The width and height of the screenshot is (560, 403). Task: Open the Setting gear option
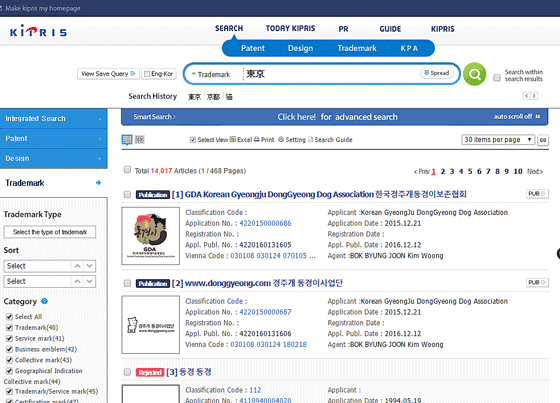pyautogui.click(x=281, y=139)
